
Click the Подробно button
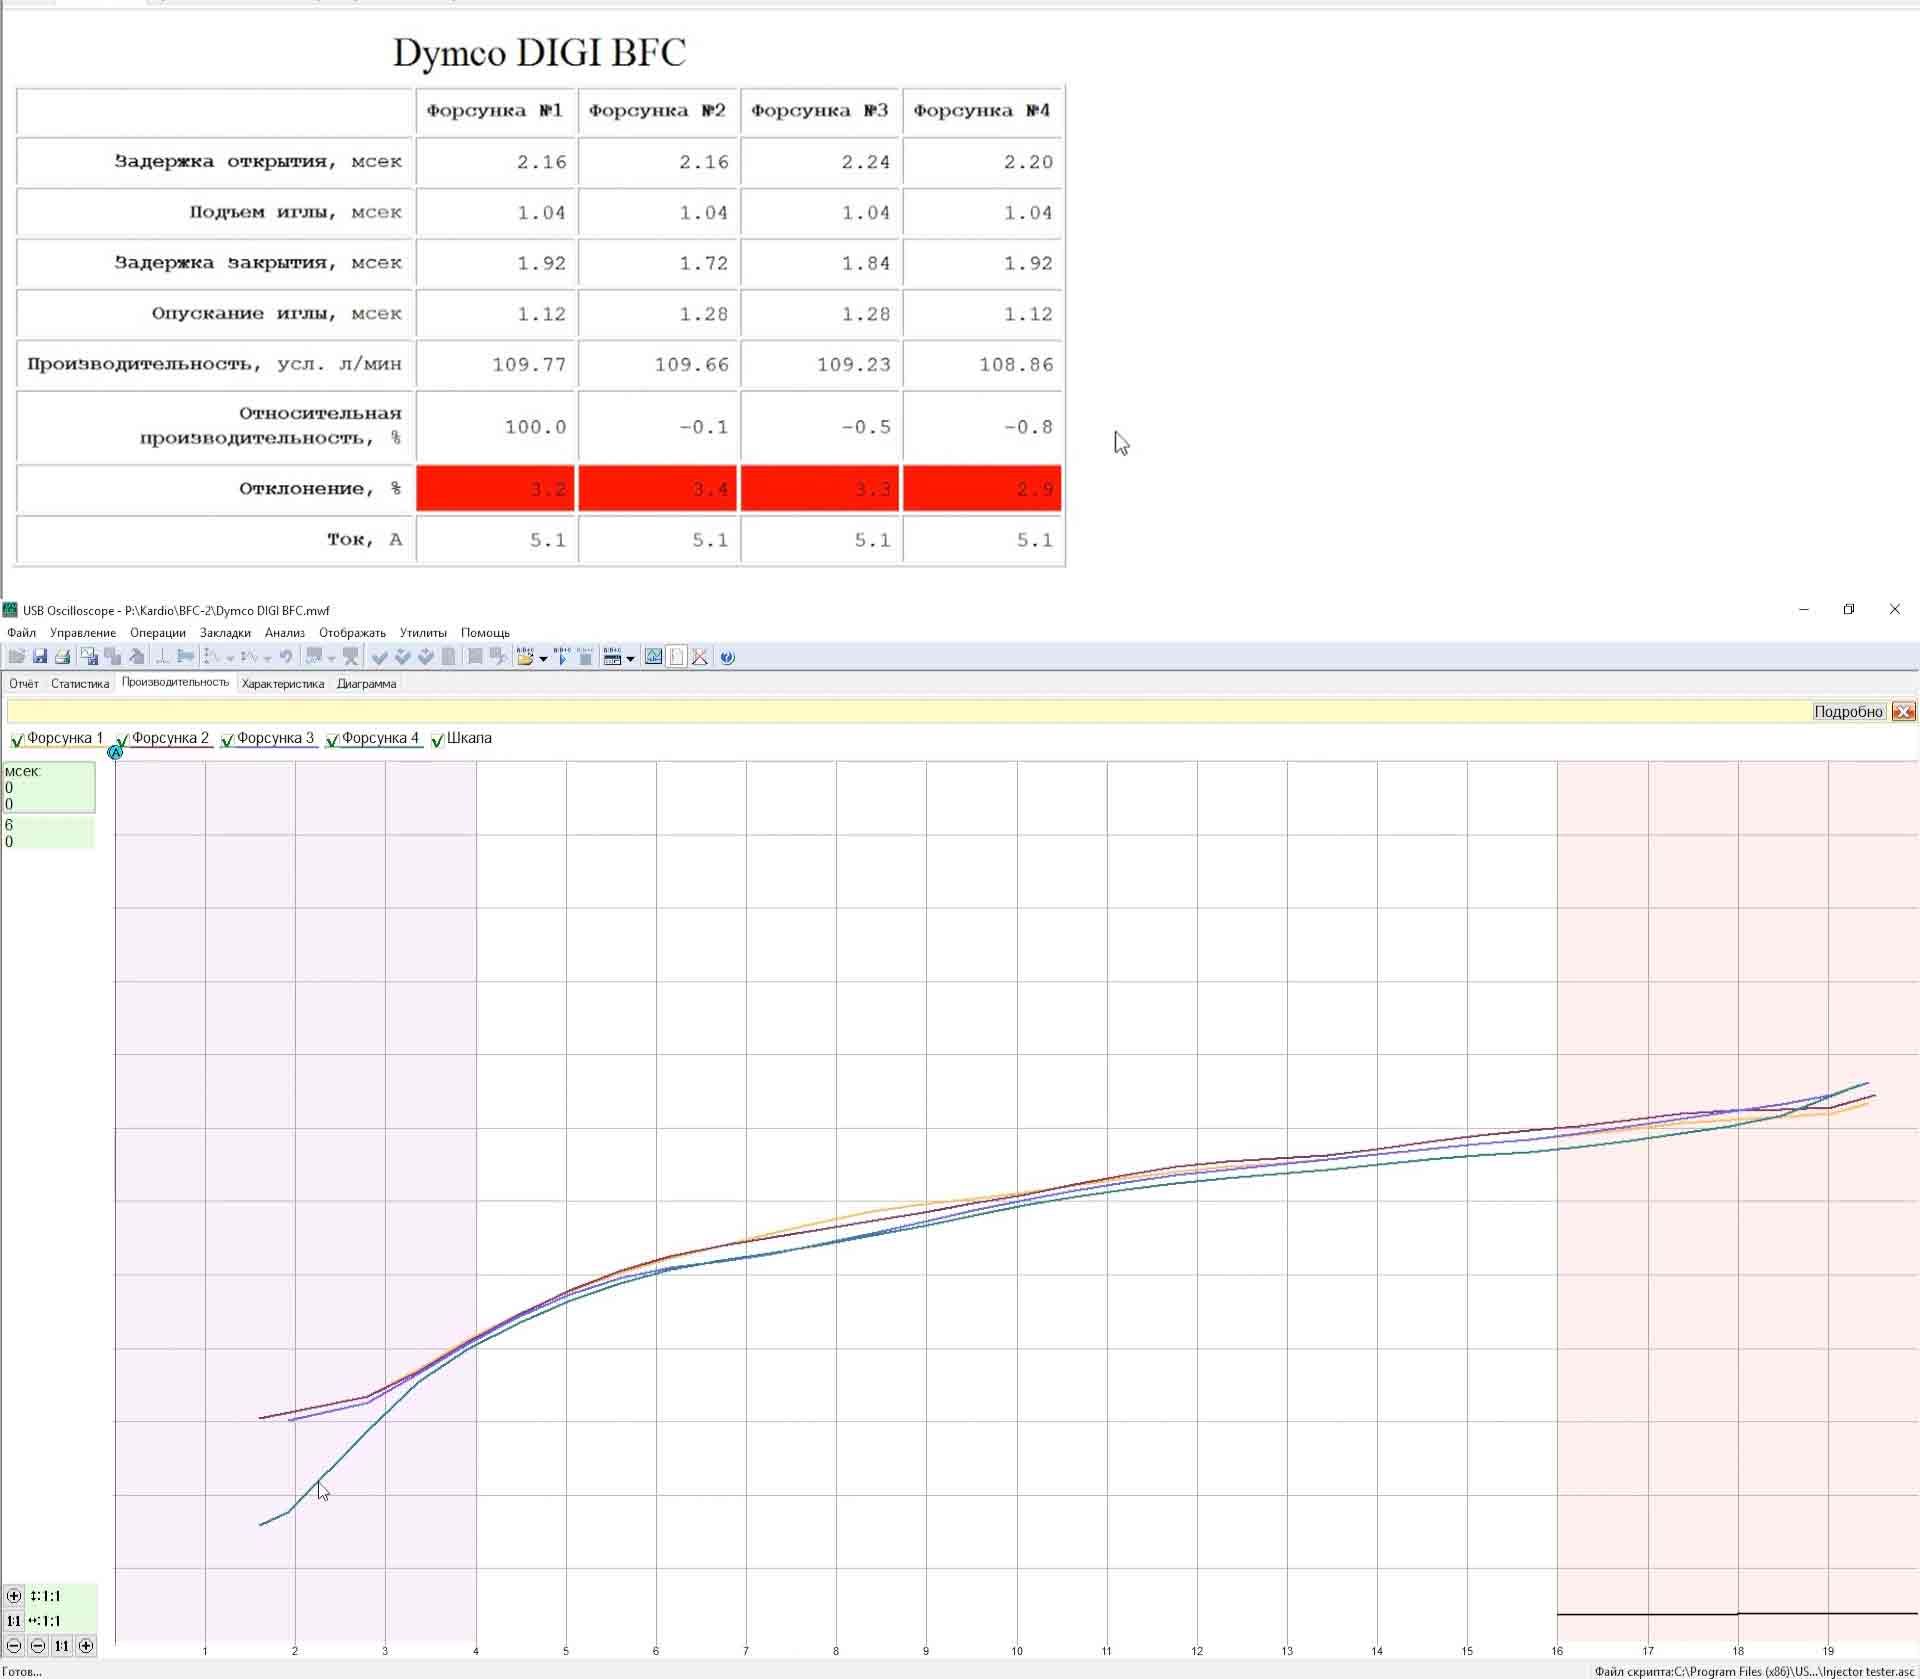tap(1848, 711)
